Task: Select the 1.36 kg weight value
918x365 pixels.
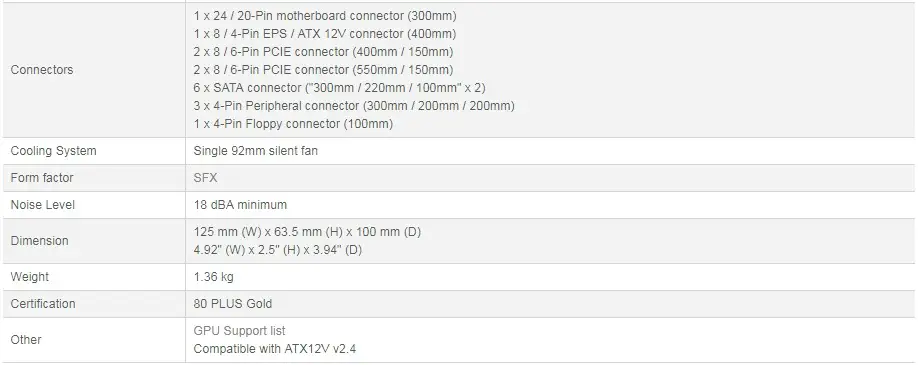Action: click(214, 277)
